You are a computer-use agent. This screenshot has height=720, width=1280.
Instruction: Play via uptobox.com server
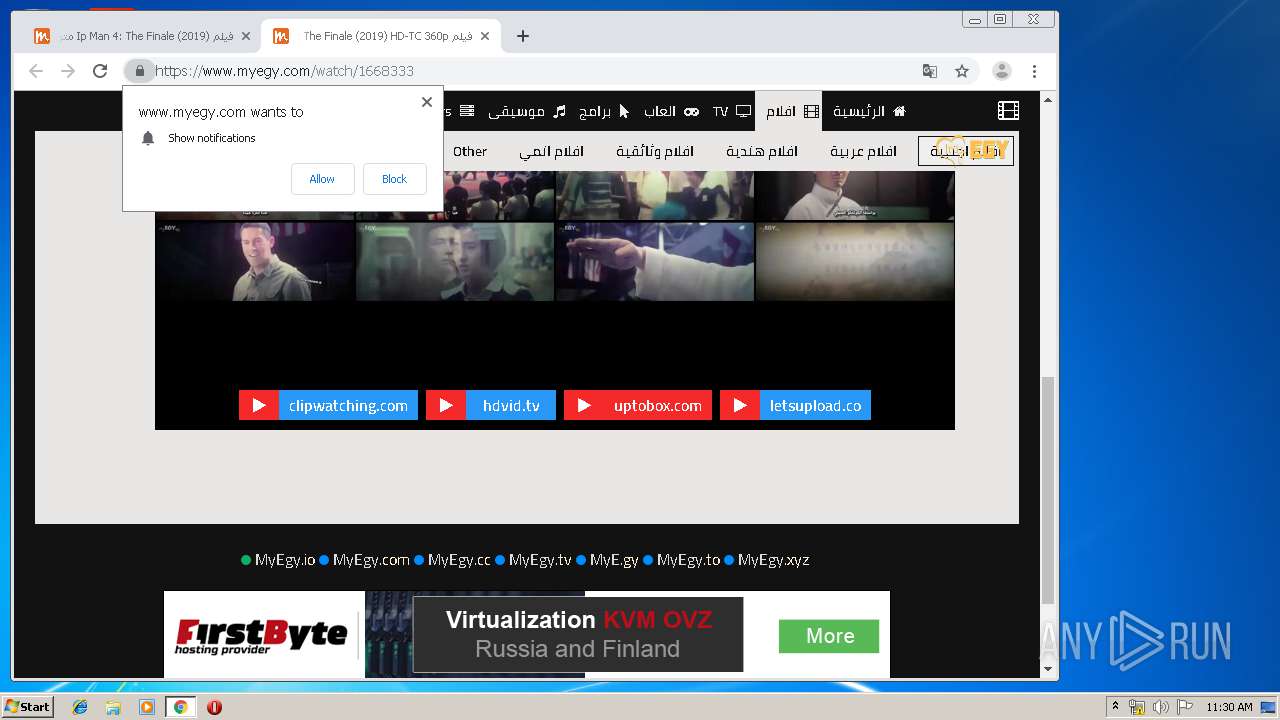(638, 405)
